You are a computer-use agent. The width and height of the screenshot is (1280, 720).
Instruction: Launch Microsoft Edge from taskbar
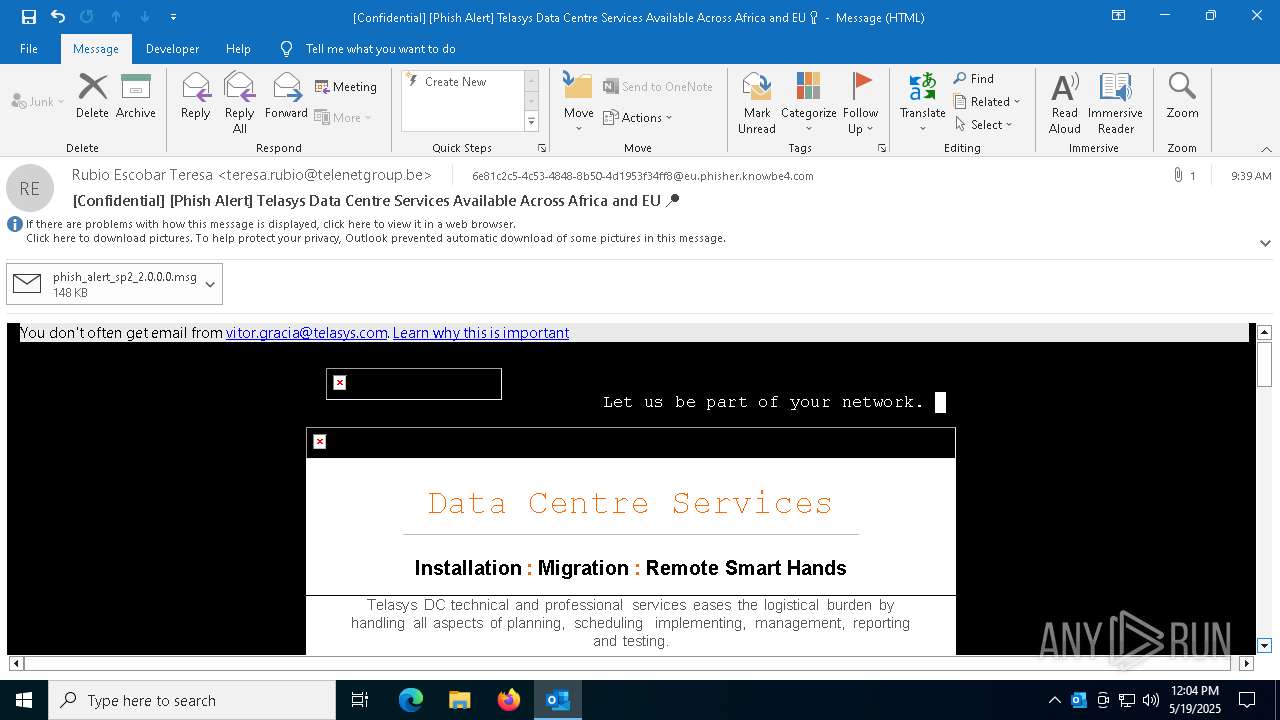[411, 700]
